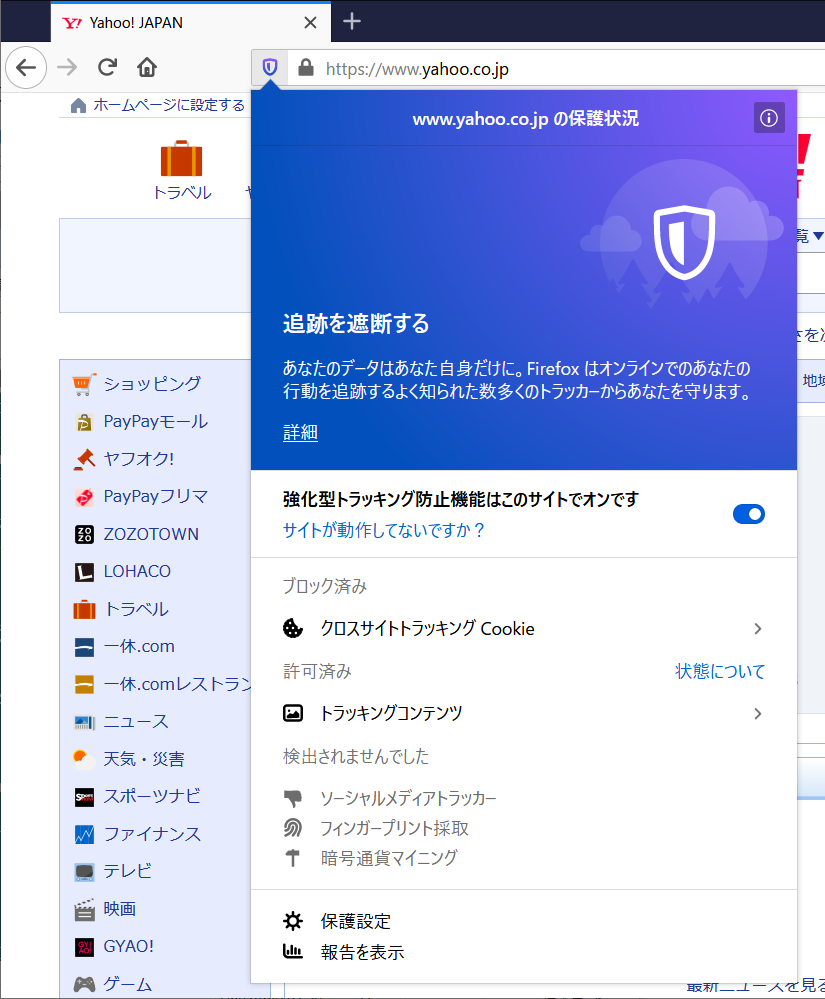
Task: Click サイトが動作してないですか？ link
Action: click(384, 530)
